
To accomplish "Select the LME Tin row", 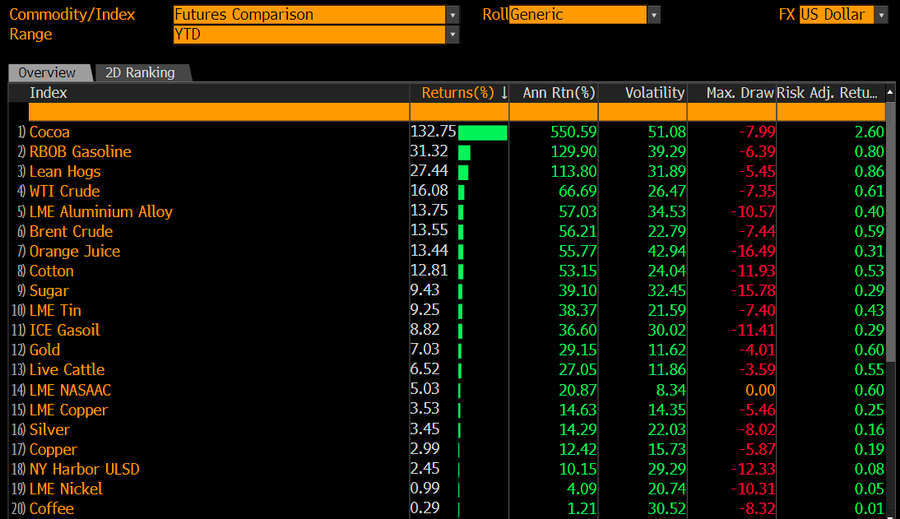I will (x=448, y=311).
